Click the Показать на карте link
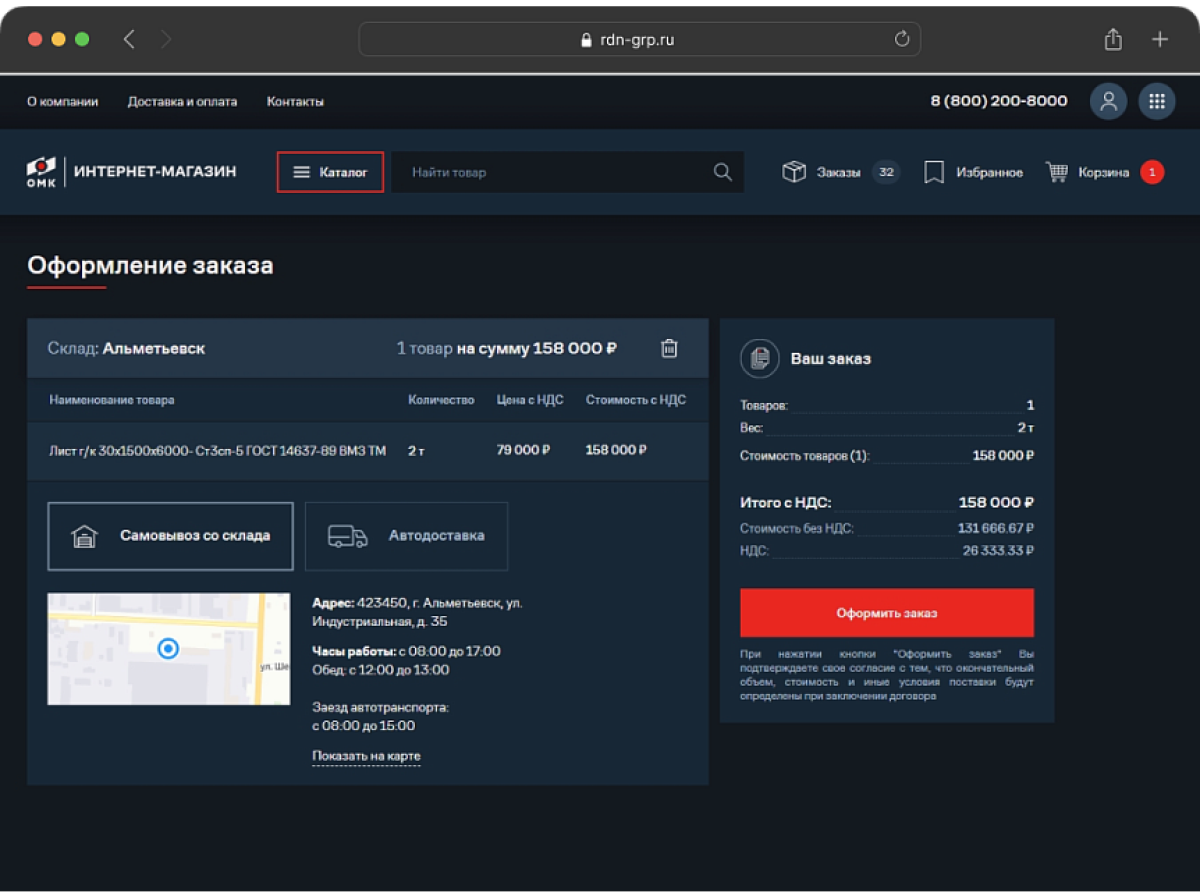1200x892 pixels. tap(366, 756)
